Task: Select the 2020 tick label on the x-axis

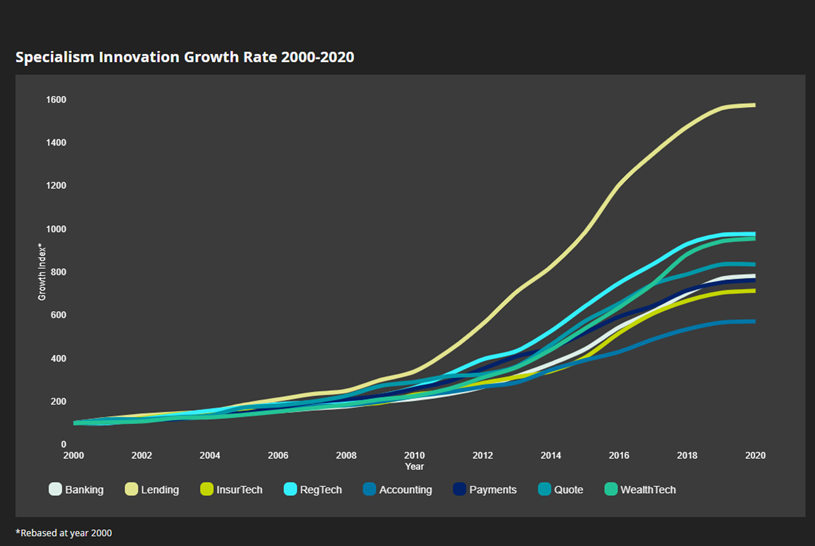Action: tap(755, 455)
